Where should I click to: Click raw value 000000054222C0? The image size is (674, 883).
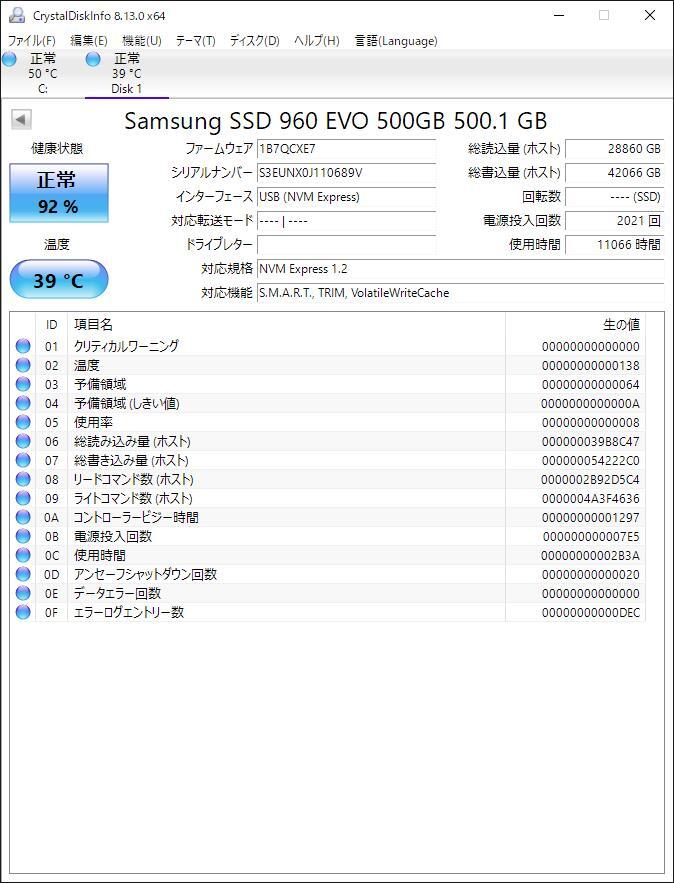[x=591, y=461]
